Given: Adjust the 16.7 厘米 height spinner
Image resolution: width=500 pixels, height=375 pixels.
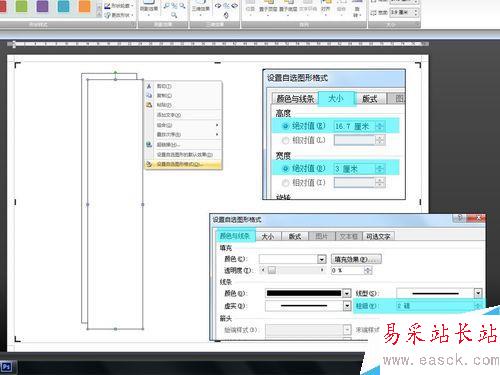Looking at the screenshot, I should pyautogui.click(x=380, y=126).
